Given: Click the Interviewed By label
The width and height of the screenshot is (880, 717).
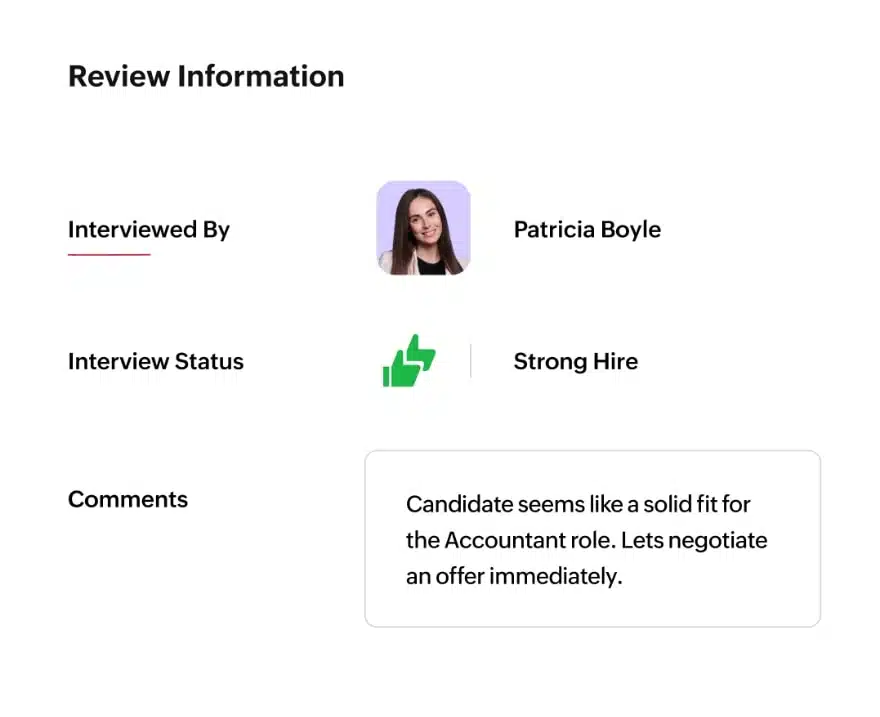Looking at the screenshot, I should point(149,230).
